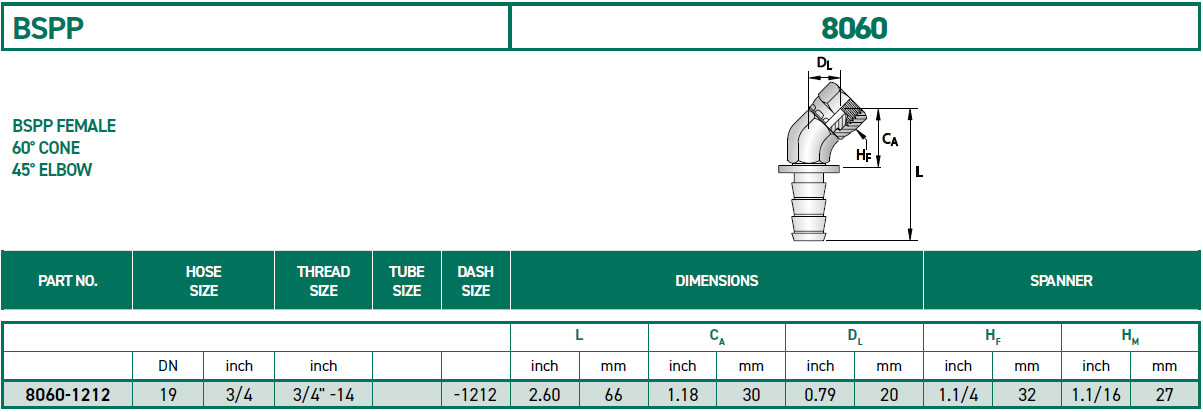Viewport: 1203px width, 412px height.
Task: Click the CA mm value 30
Action: (751, 395)
